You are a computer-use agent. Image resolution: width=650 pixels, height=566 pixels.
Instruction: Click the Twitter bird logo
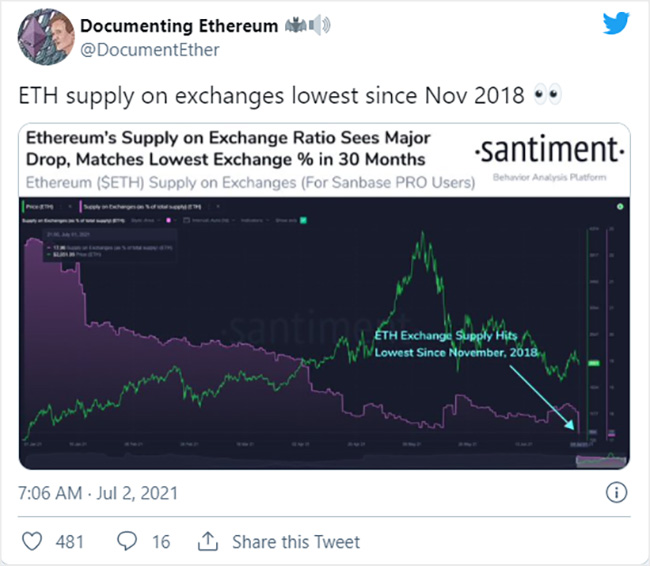616,23
